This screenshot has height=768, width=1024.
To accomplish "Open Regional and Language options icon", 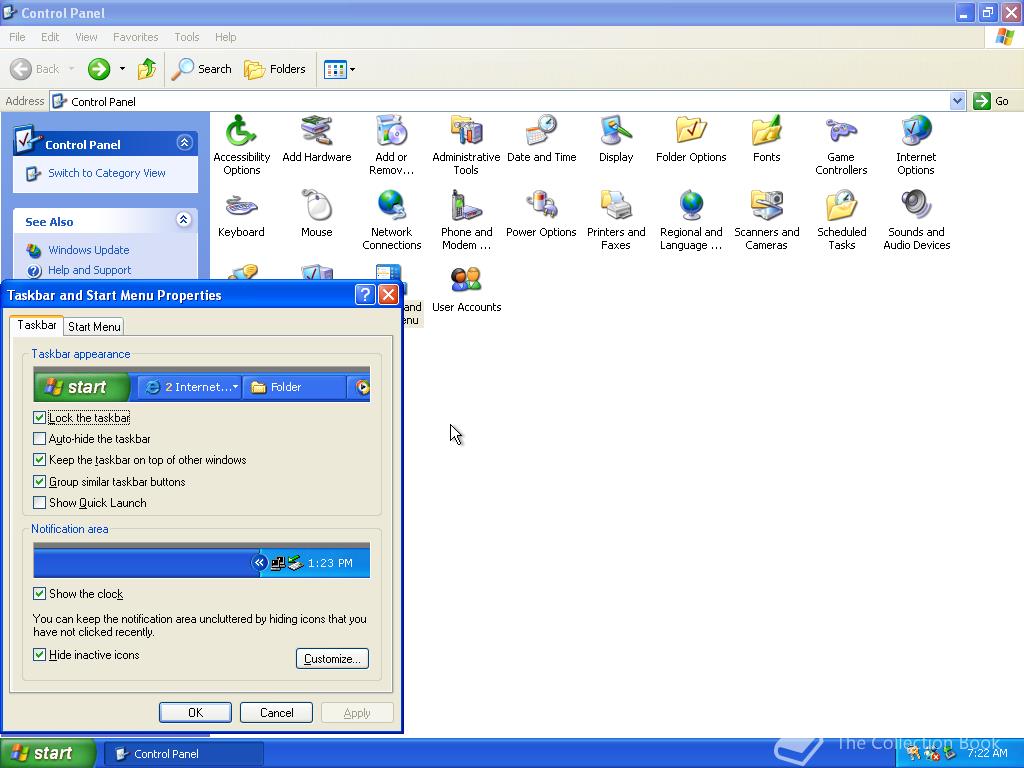I will click(x=691, y=220).
